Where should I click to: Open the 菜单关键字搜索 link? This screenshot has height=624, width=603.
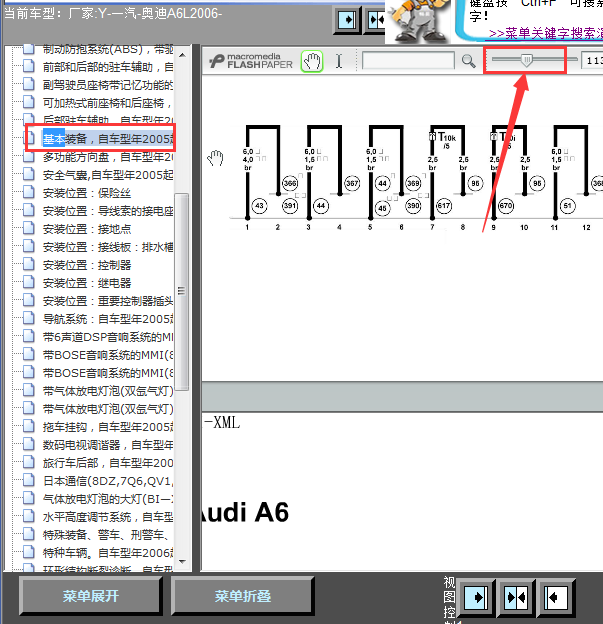pos(546,33)
